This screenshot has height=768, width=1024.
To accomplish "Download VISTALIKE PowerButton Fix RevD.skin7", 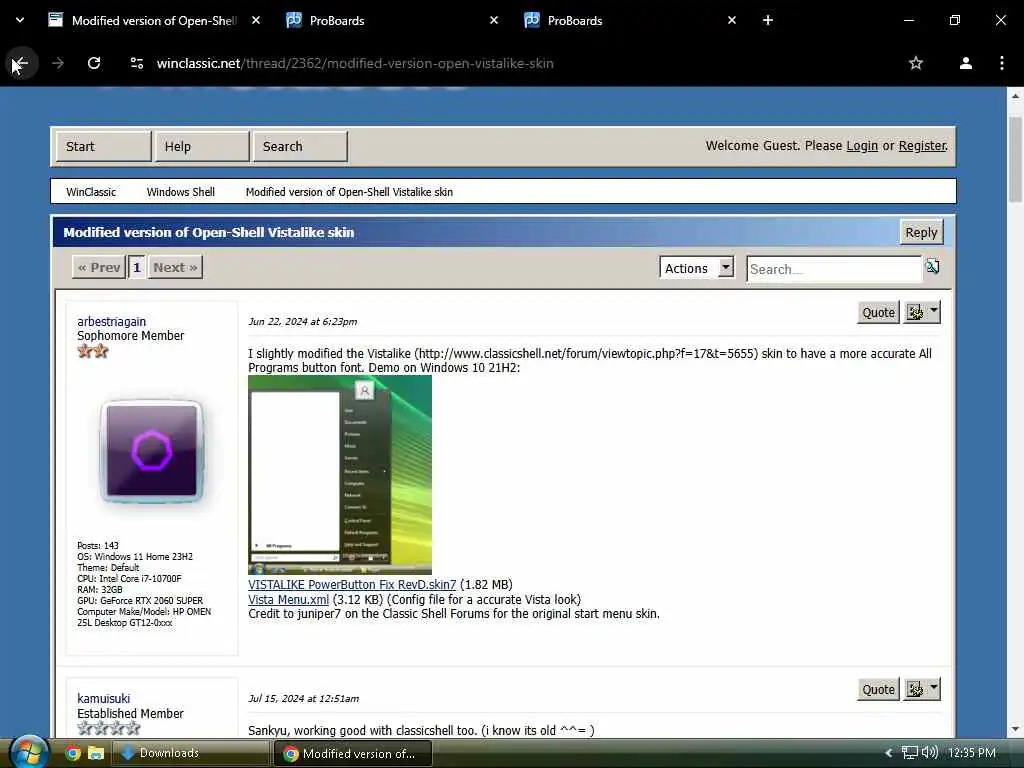I will tap(352, 584).
